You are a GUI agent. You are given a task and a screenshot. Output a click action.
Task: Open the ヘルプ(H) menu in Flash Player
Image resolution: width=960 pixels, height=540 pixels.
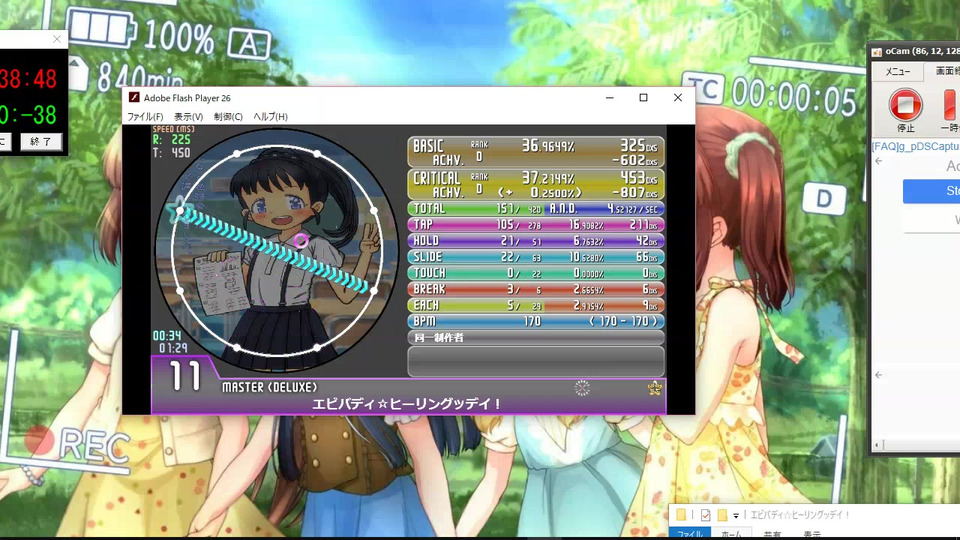point(270,116)
